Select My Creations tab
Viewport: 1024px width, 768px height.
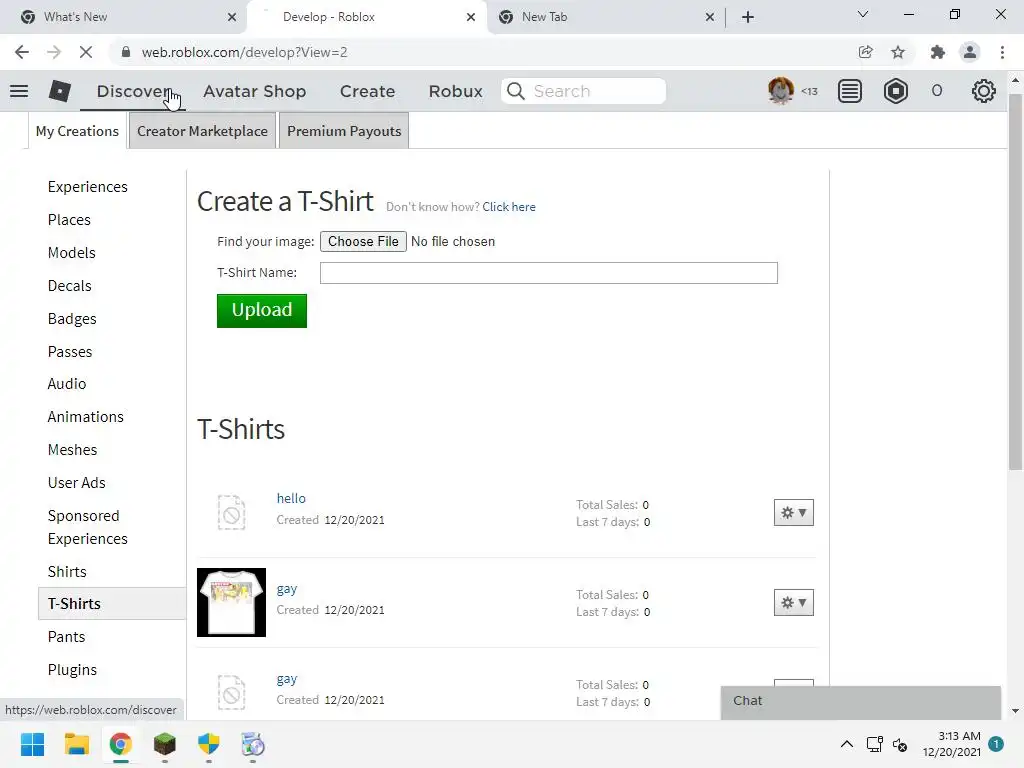tap(77, 131)
